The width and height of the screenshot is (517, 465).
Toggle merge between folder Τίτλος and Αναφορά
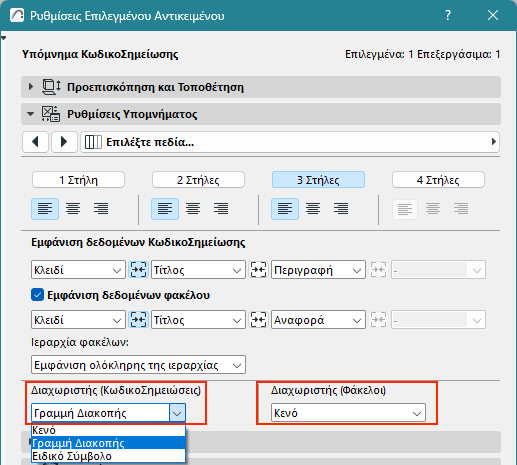point(258,320)
